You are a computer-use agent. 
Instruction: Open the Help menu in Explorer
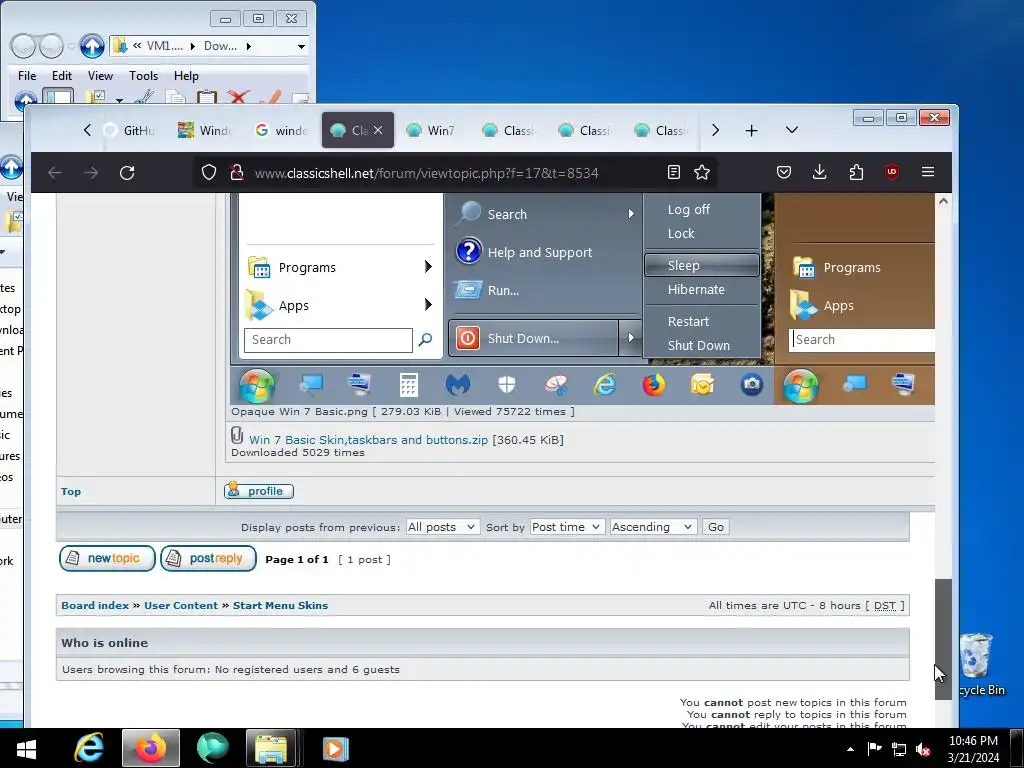[186, 76]
